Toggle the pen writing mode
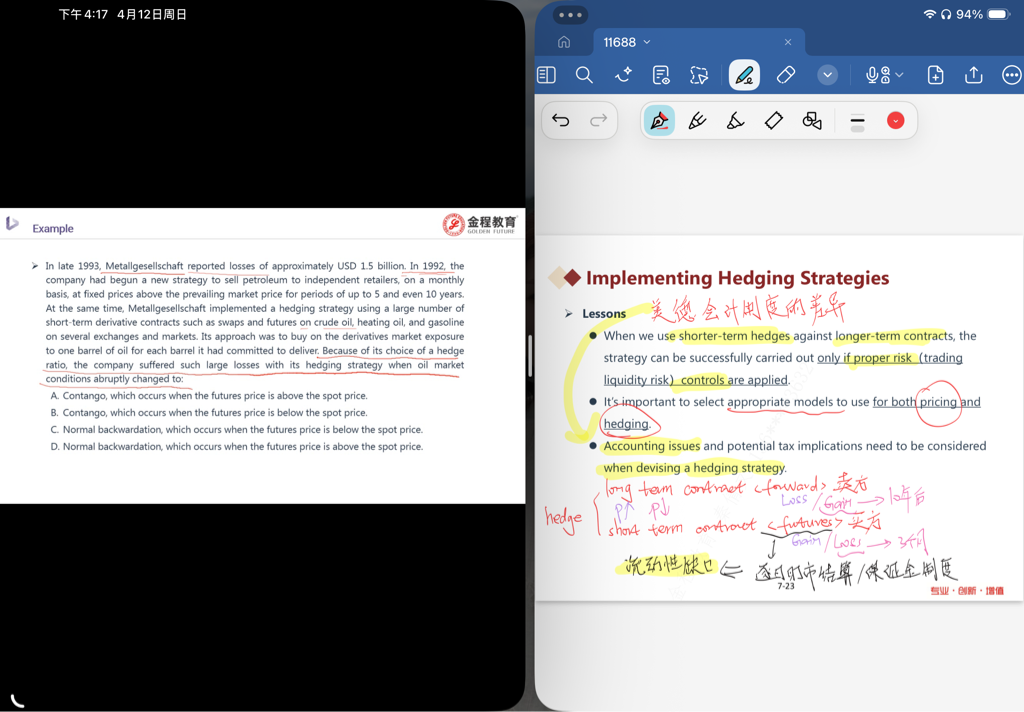Screen dimensions: 1024x712 [743, 75]
